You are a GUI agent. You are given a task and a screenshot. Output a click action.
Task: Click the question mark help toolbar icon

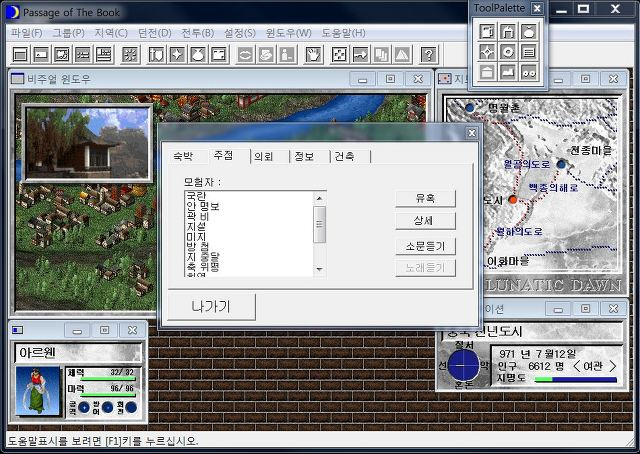pos(429,54)
